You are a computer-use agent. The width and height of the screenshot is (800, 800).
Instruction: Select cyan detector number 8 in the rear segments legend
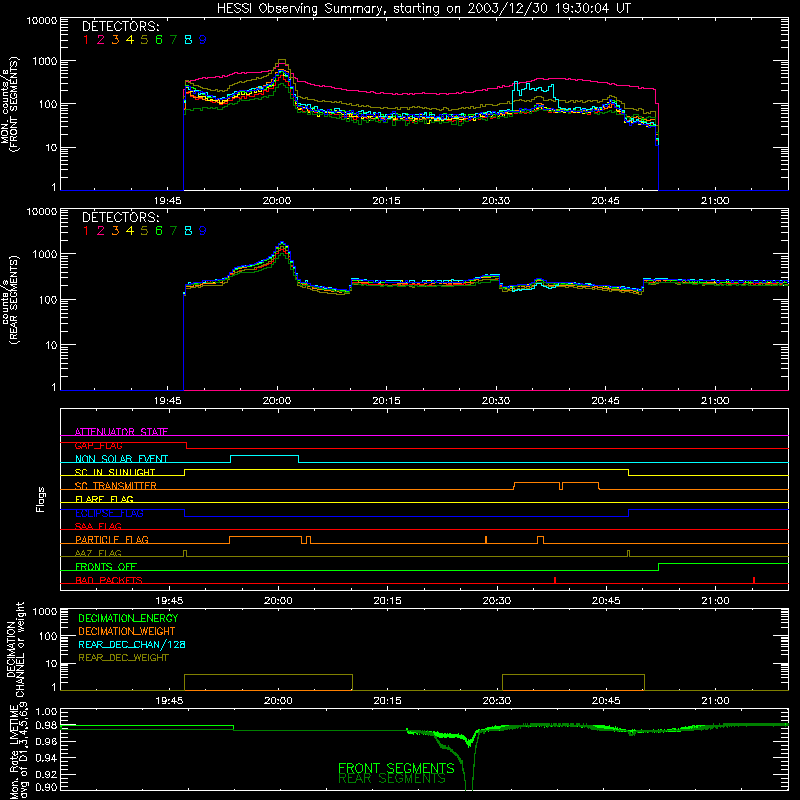coord(188,231)
